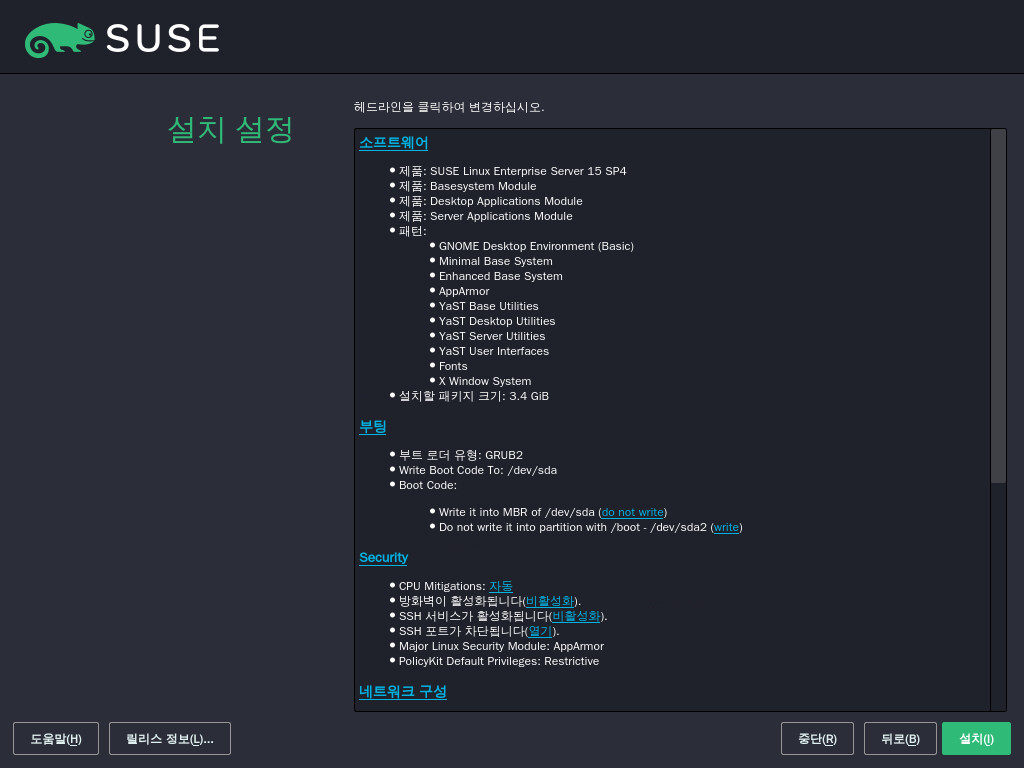This screenshot has width=1024, height=768.
Task: Open the 네트워크 구성 headline
Action: point(402,692)
